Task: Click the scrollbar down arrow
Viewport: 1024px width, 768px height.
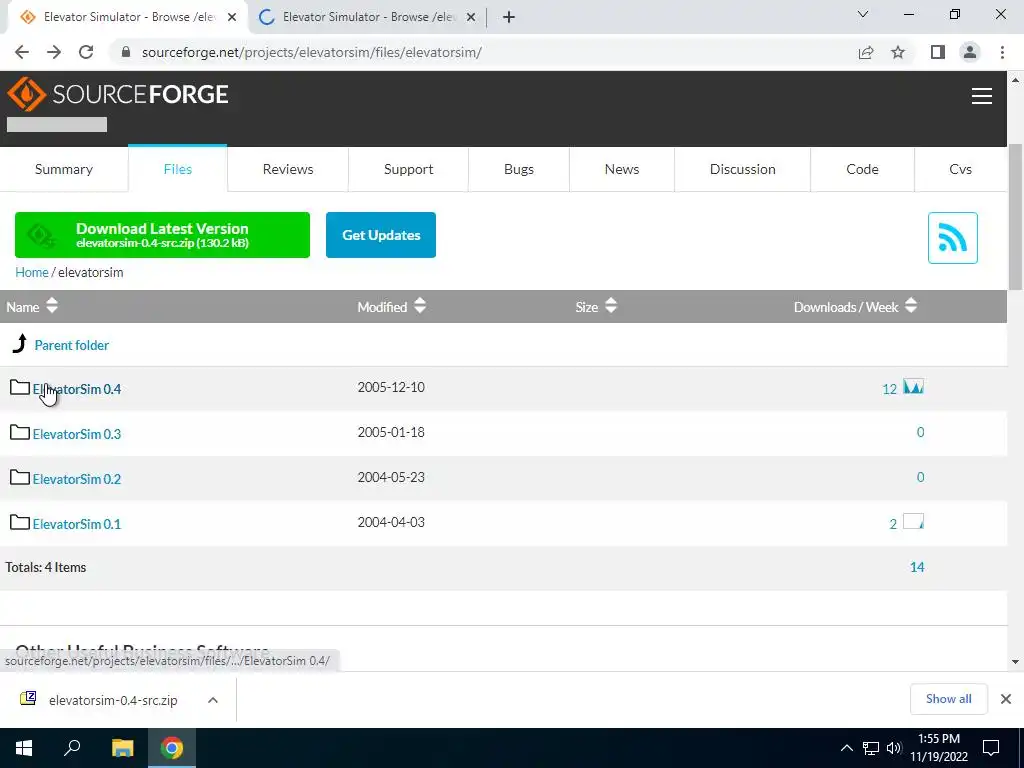Action: click(x=1016, y=662)
